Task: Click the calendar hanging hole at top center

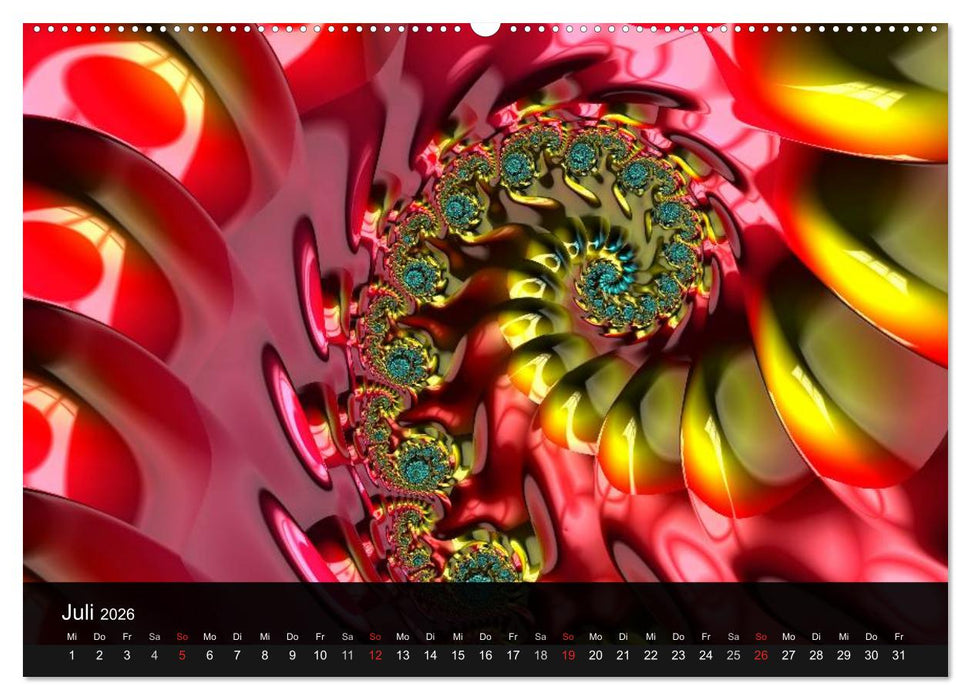Action: [x=485, y=27]
